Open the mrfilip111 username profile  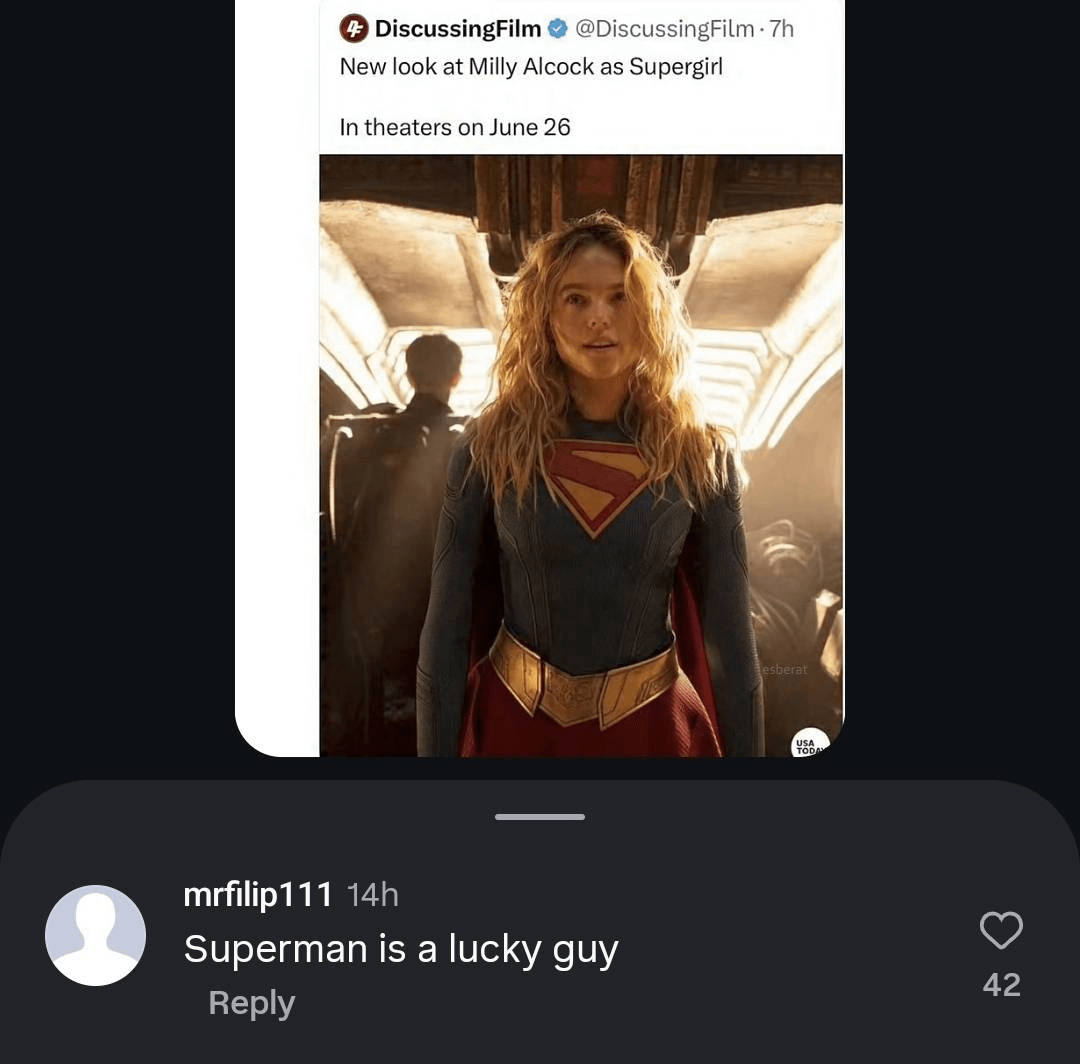258,894
